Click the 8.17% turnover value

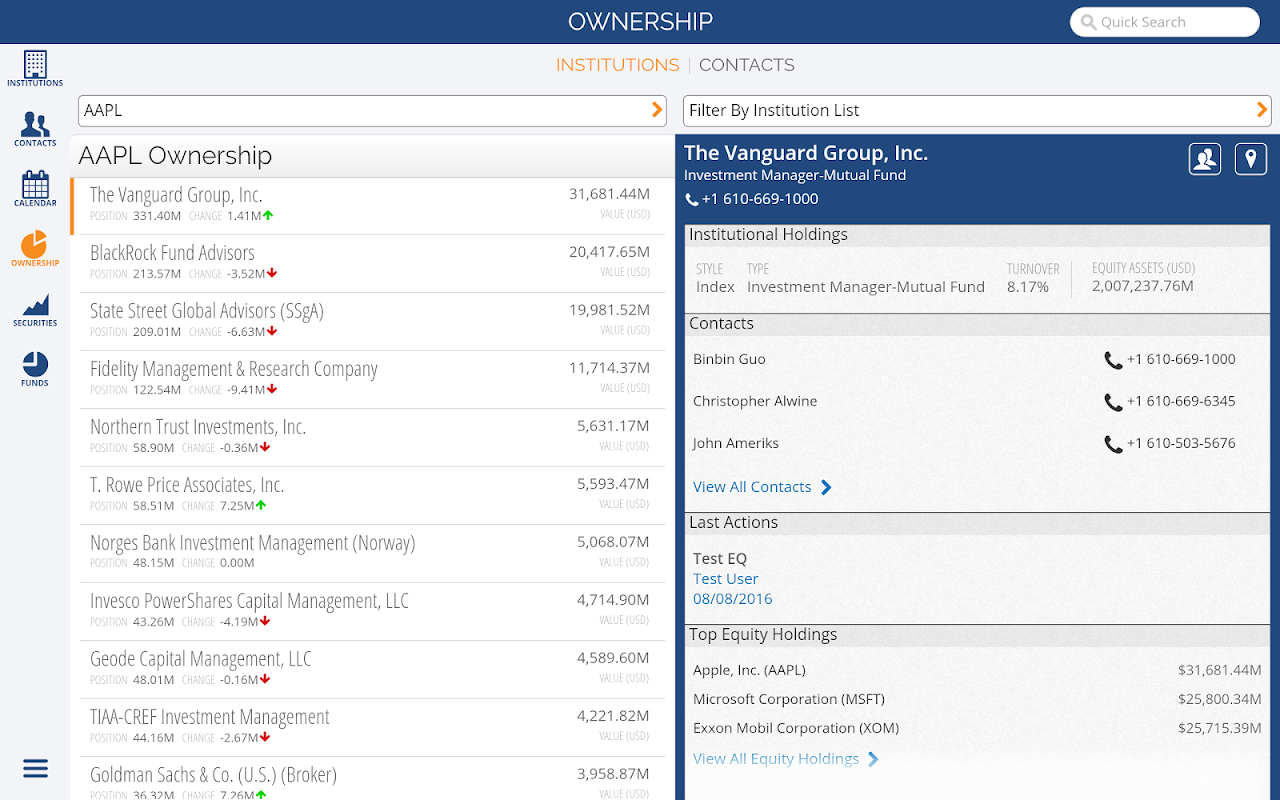coord(1028,287)
